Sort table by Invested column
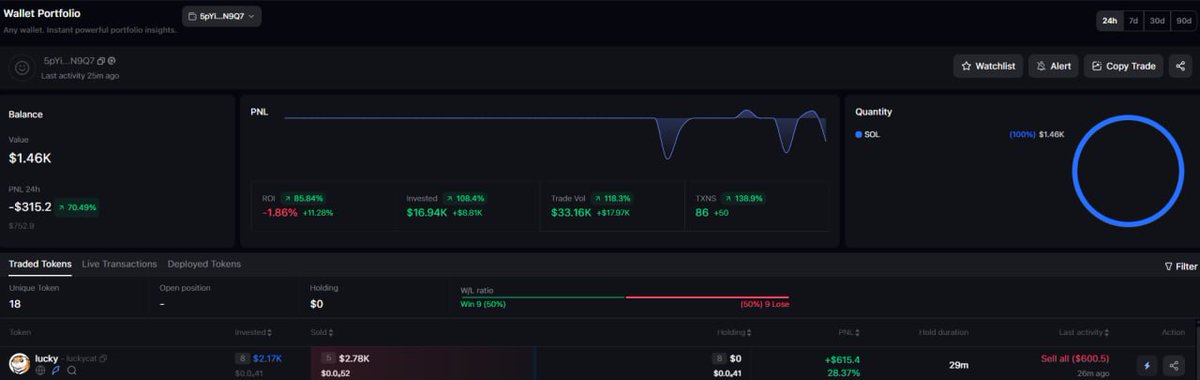The height and width of the screenshot is (380, 1200). (x=253, y=332)
